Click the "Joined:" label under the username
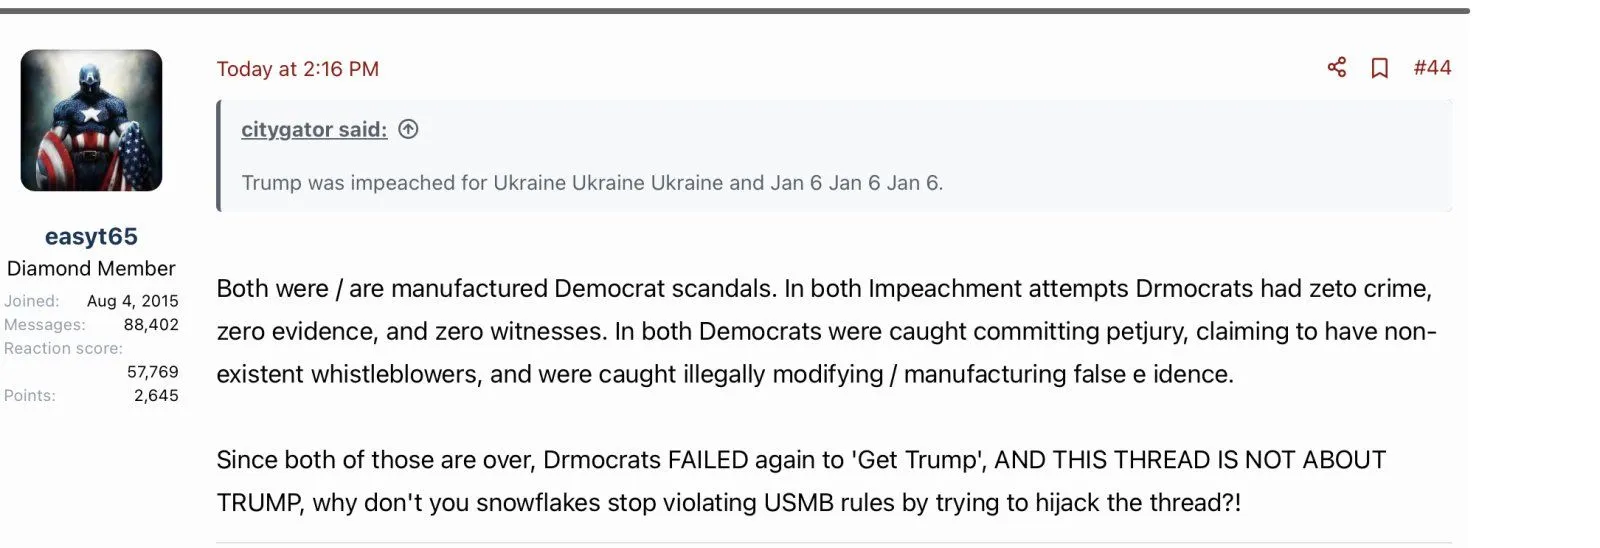Screen dimensions: 1600x548 31,300
